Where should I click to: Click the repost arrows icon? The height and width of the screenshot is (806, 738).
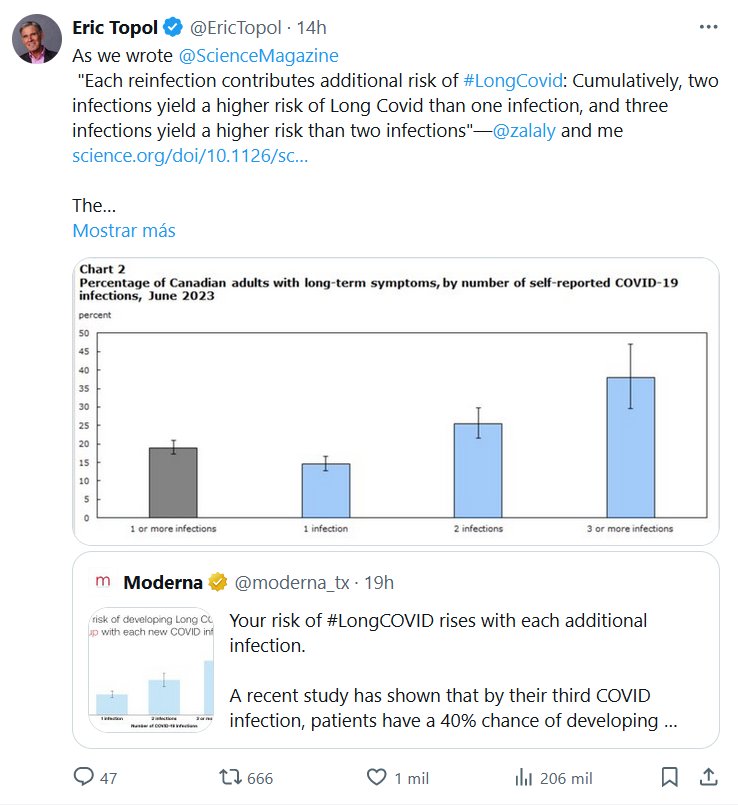232,777
